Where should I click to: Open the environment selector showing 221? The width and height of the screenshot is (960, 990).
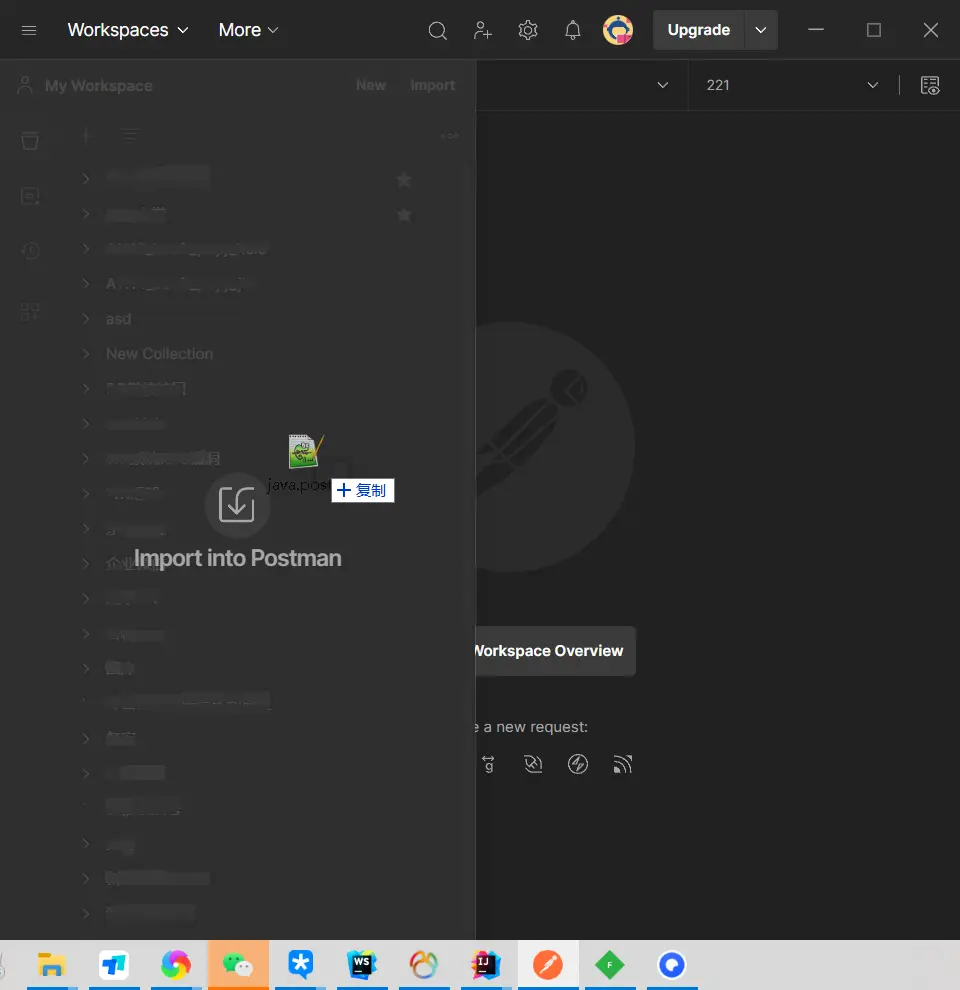[x=792, y=85]
